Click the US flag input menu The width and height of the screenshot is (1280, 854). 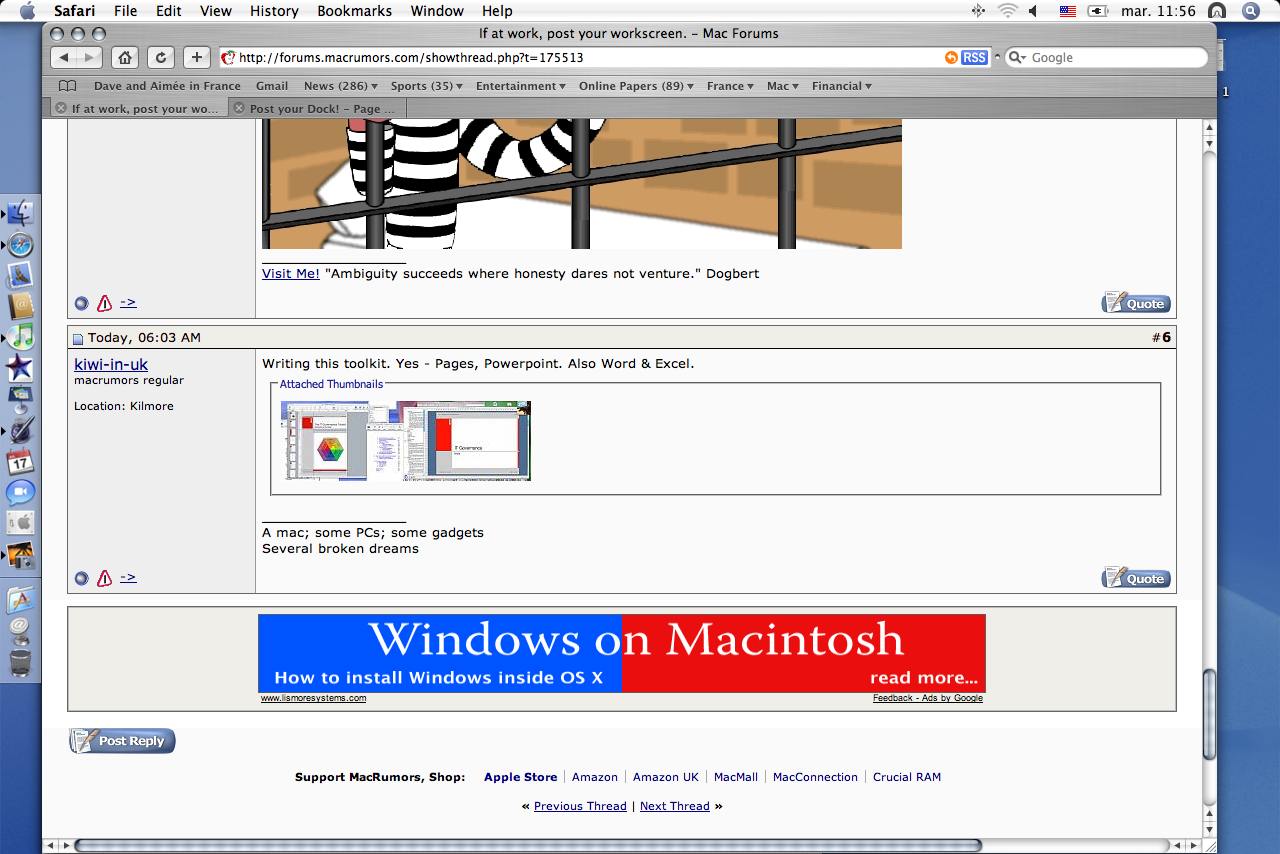1067,11
